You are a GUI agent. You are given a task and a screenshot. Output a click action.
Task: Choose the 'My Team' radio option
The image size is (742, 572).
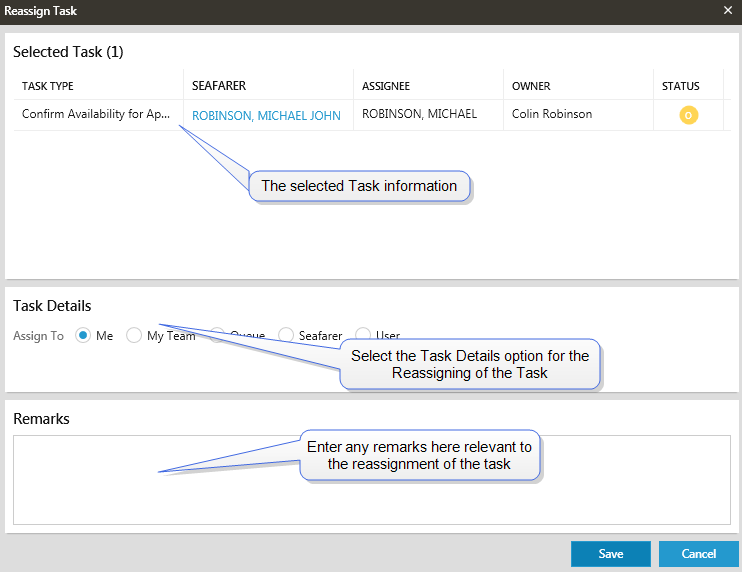coord(134,336)
